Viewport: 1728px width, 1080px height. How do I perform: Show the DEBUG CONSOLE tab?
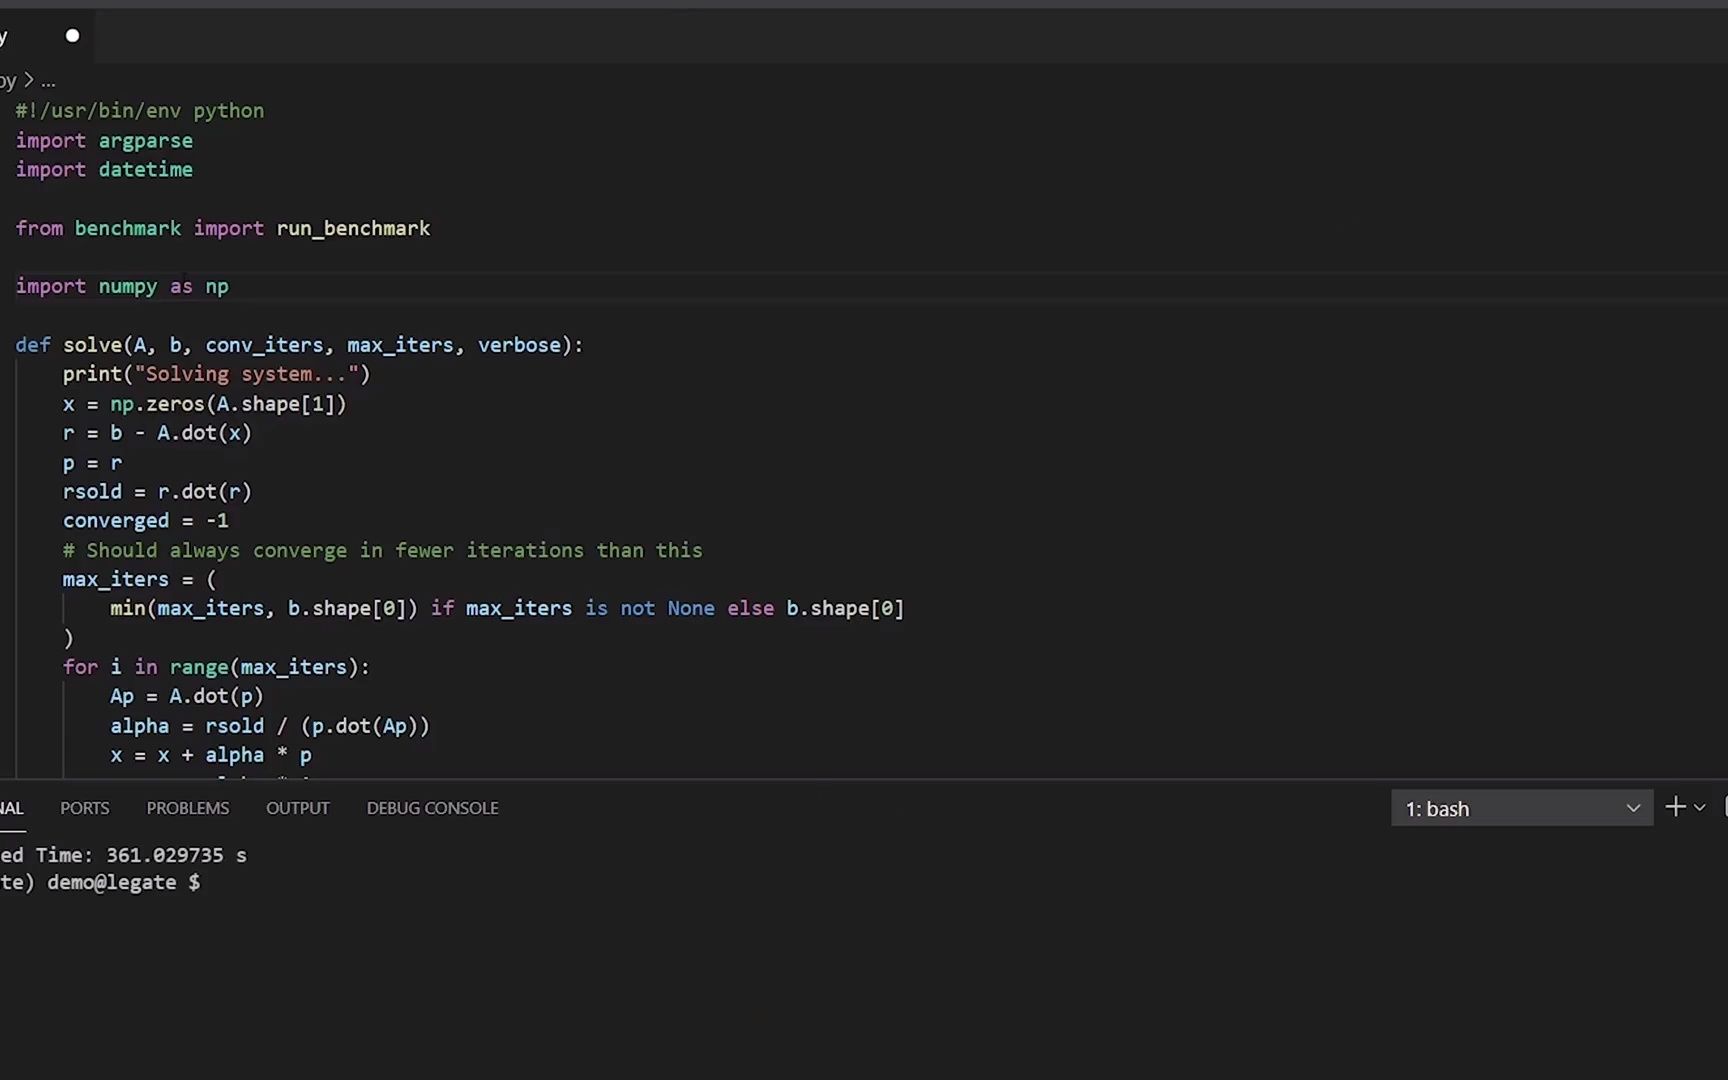(x=432, y=808)
